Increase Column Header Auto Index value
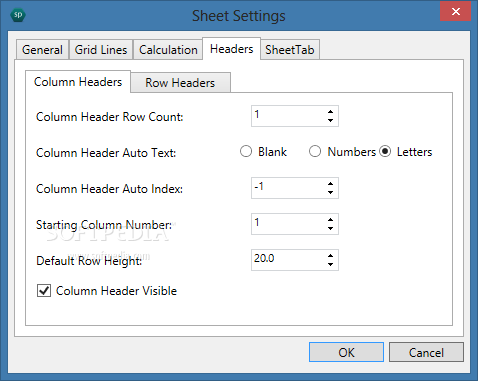 coord(330,184)
